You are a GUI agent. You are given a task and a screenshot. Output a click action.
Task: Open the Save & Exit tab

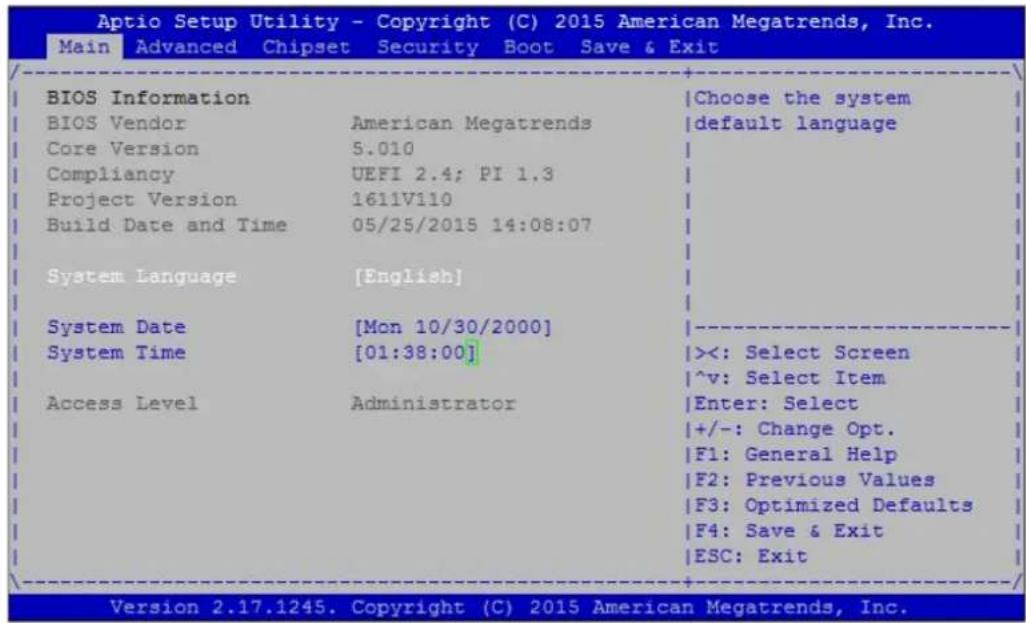pos(649,47)
